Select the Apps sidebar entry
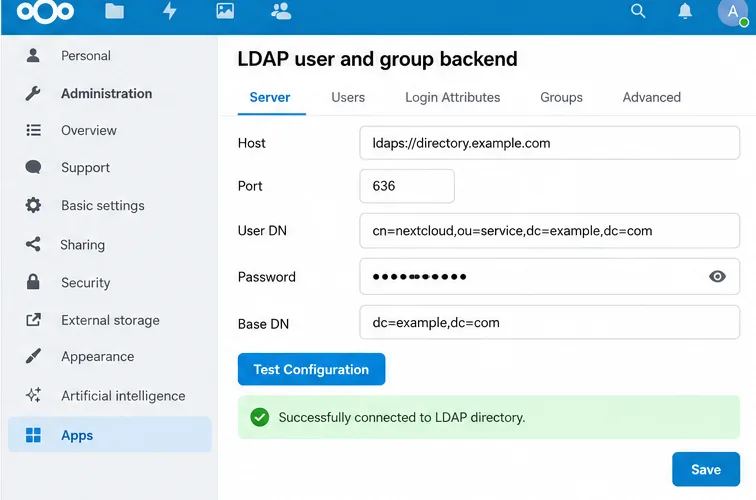 (109, 435)
